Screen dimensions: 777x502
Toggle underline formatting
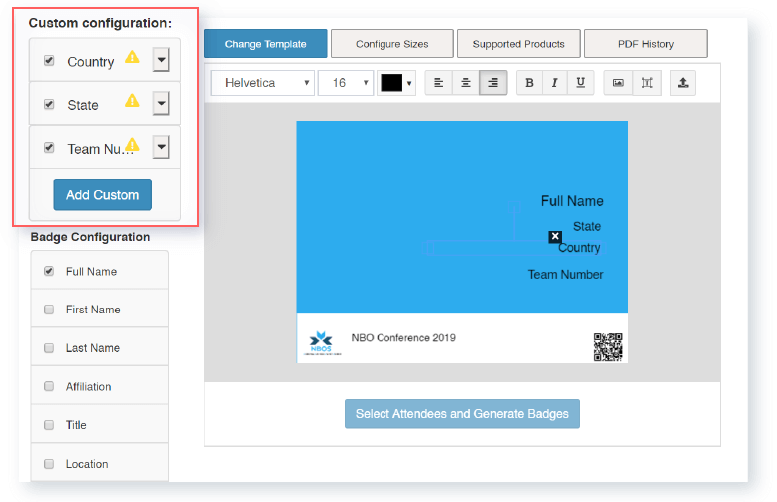[581, 83]
